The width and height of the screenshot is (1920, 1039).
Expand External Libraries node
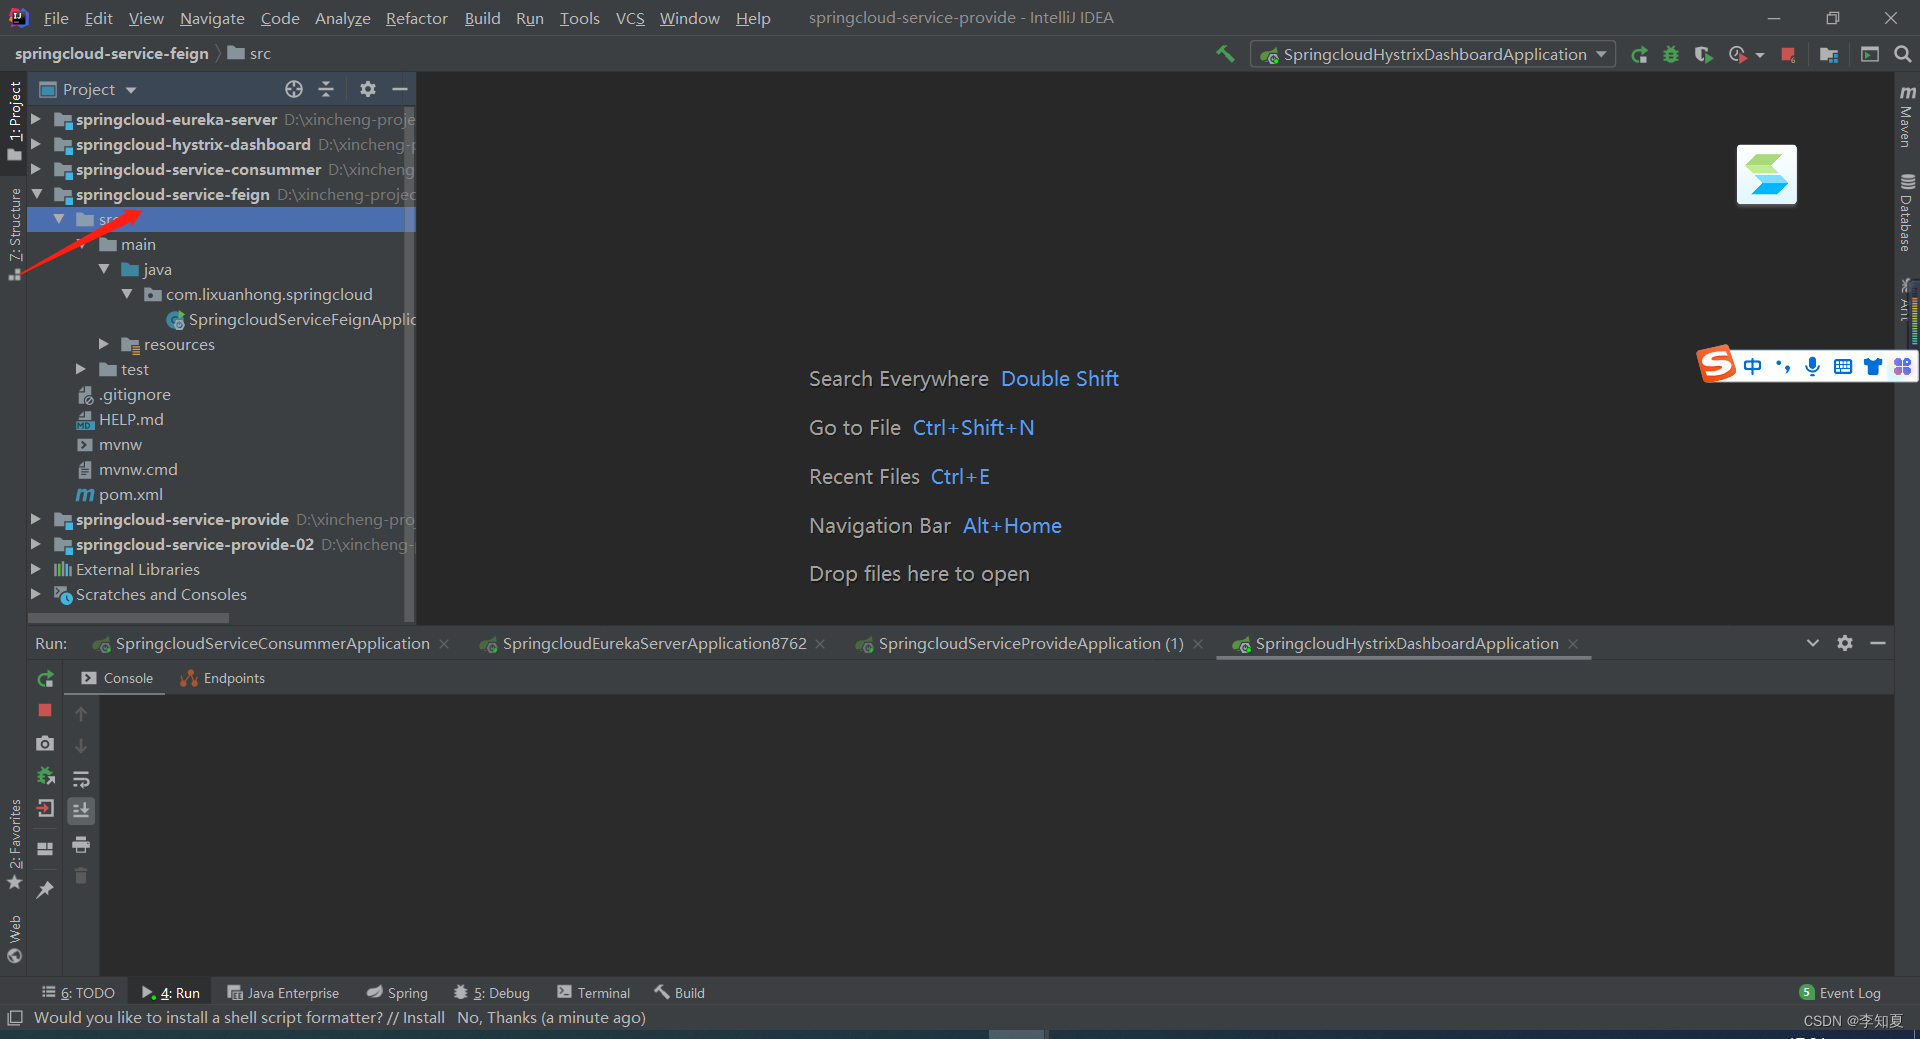(36, 569)
